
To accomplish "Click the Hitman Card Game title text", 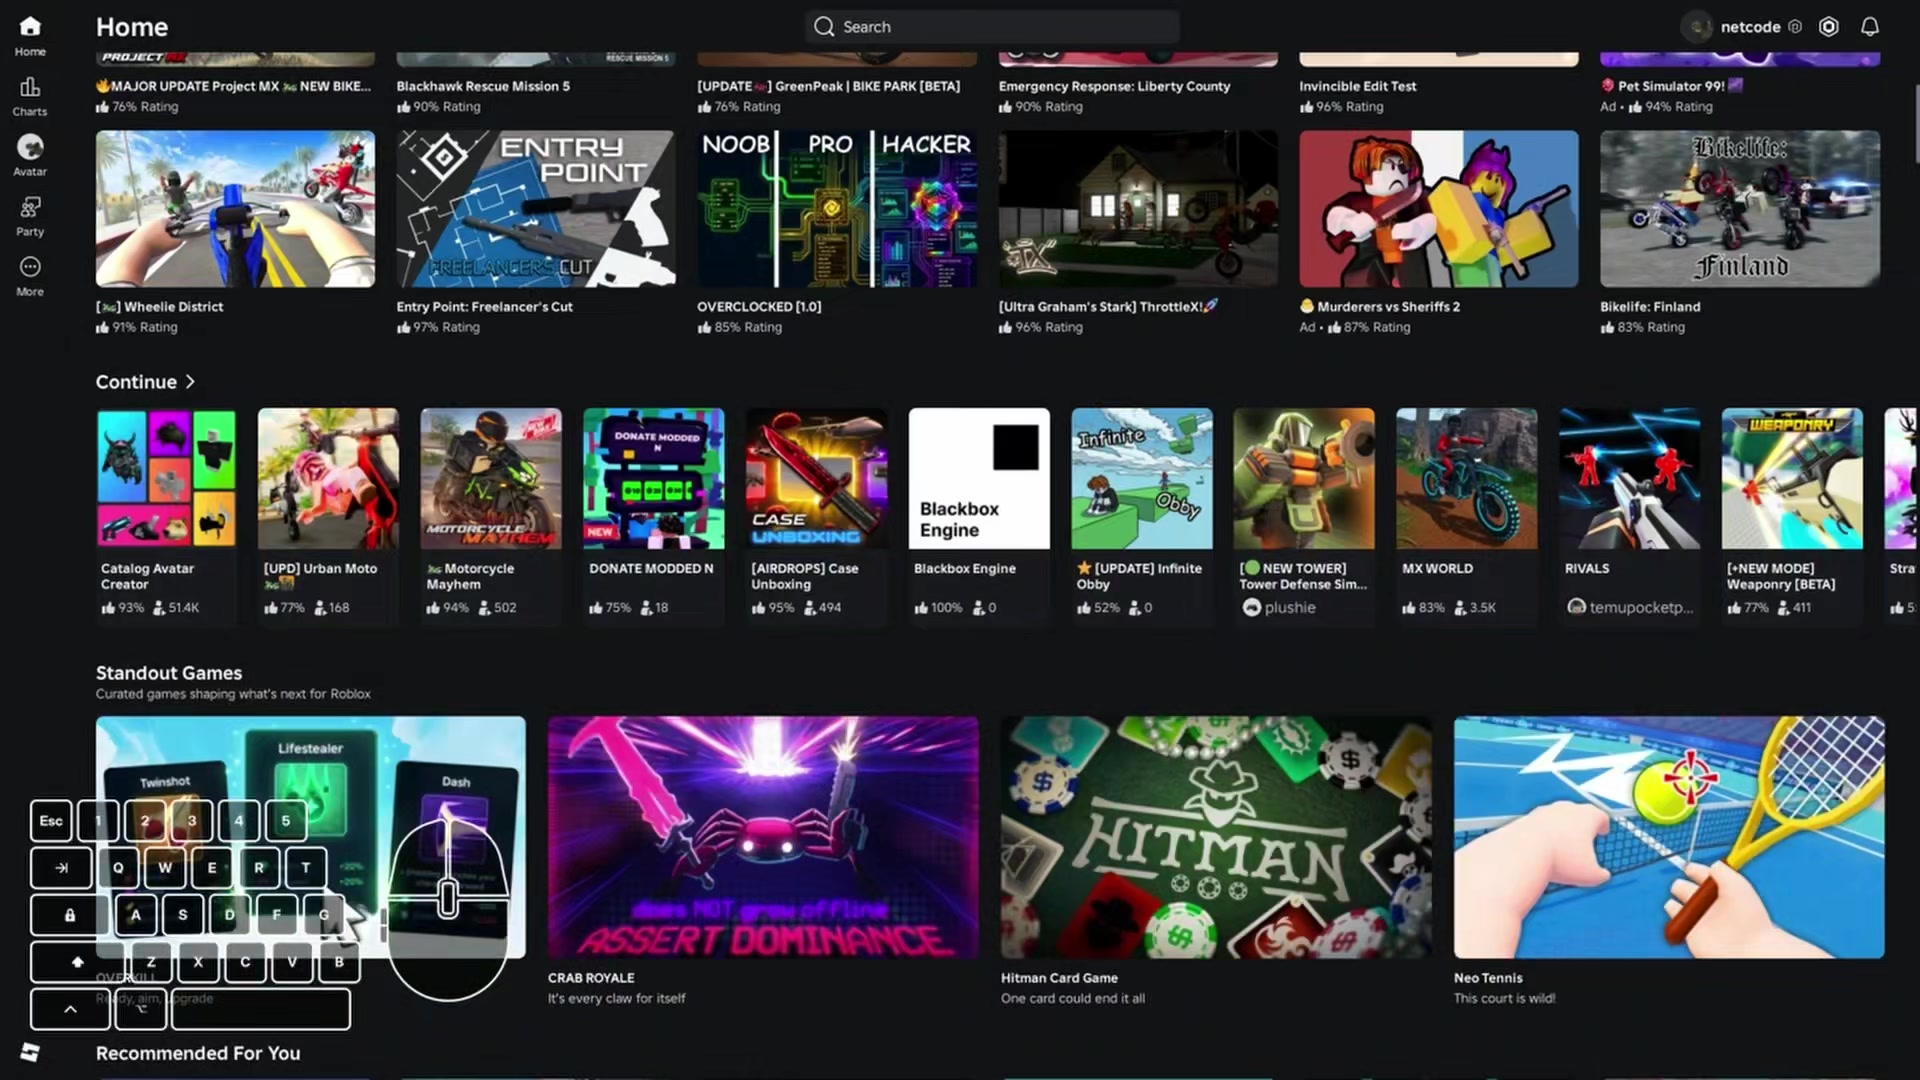I will coord(1059,978).
